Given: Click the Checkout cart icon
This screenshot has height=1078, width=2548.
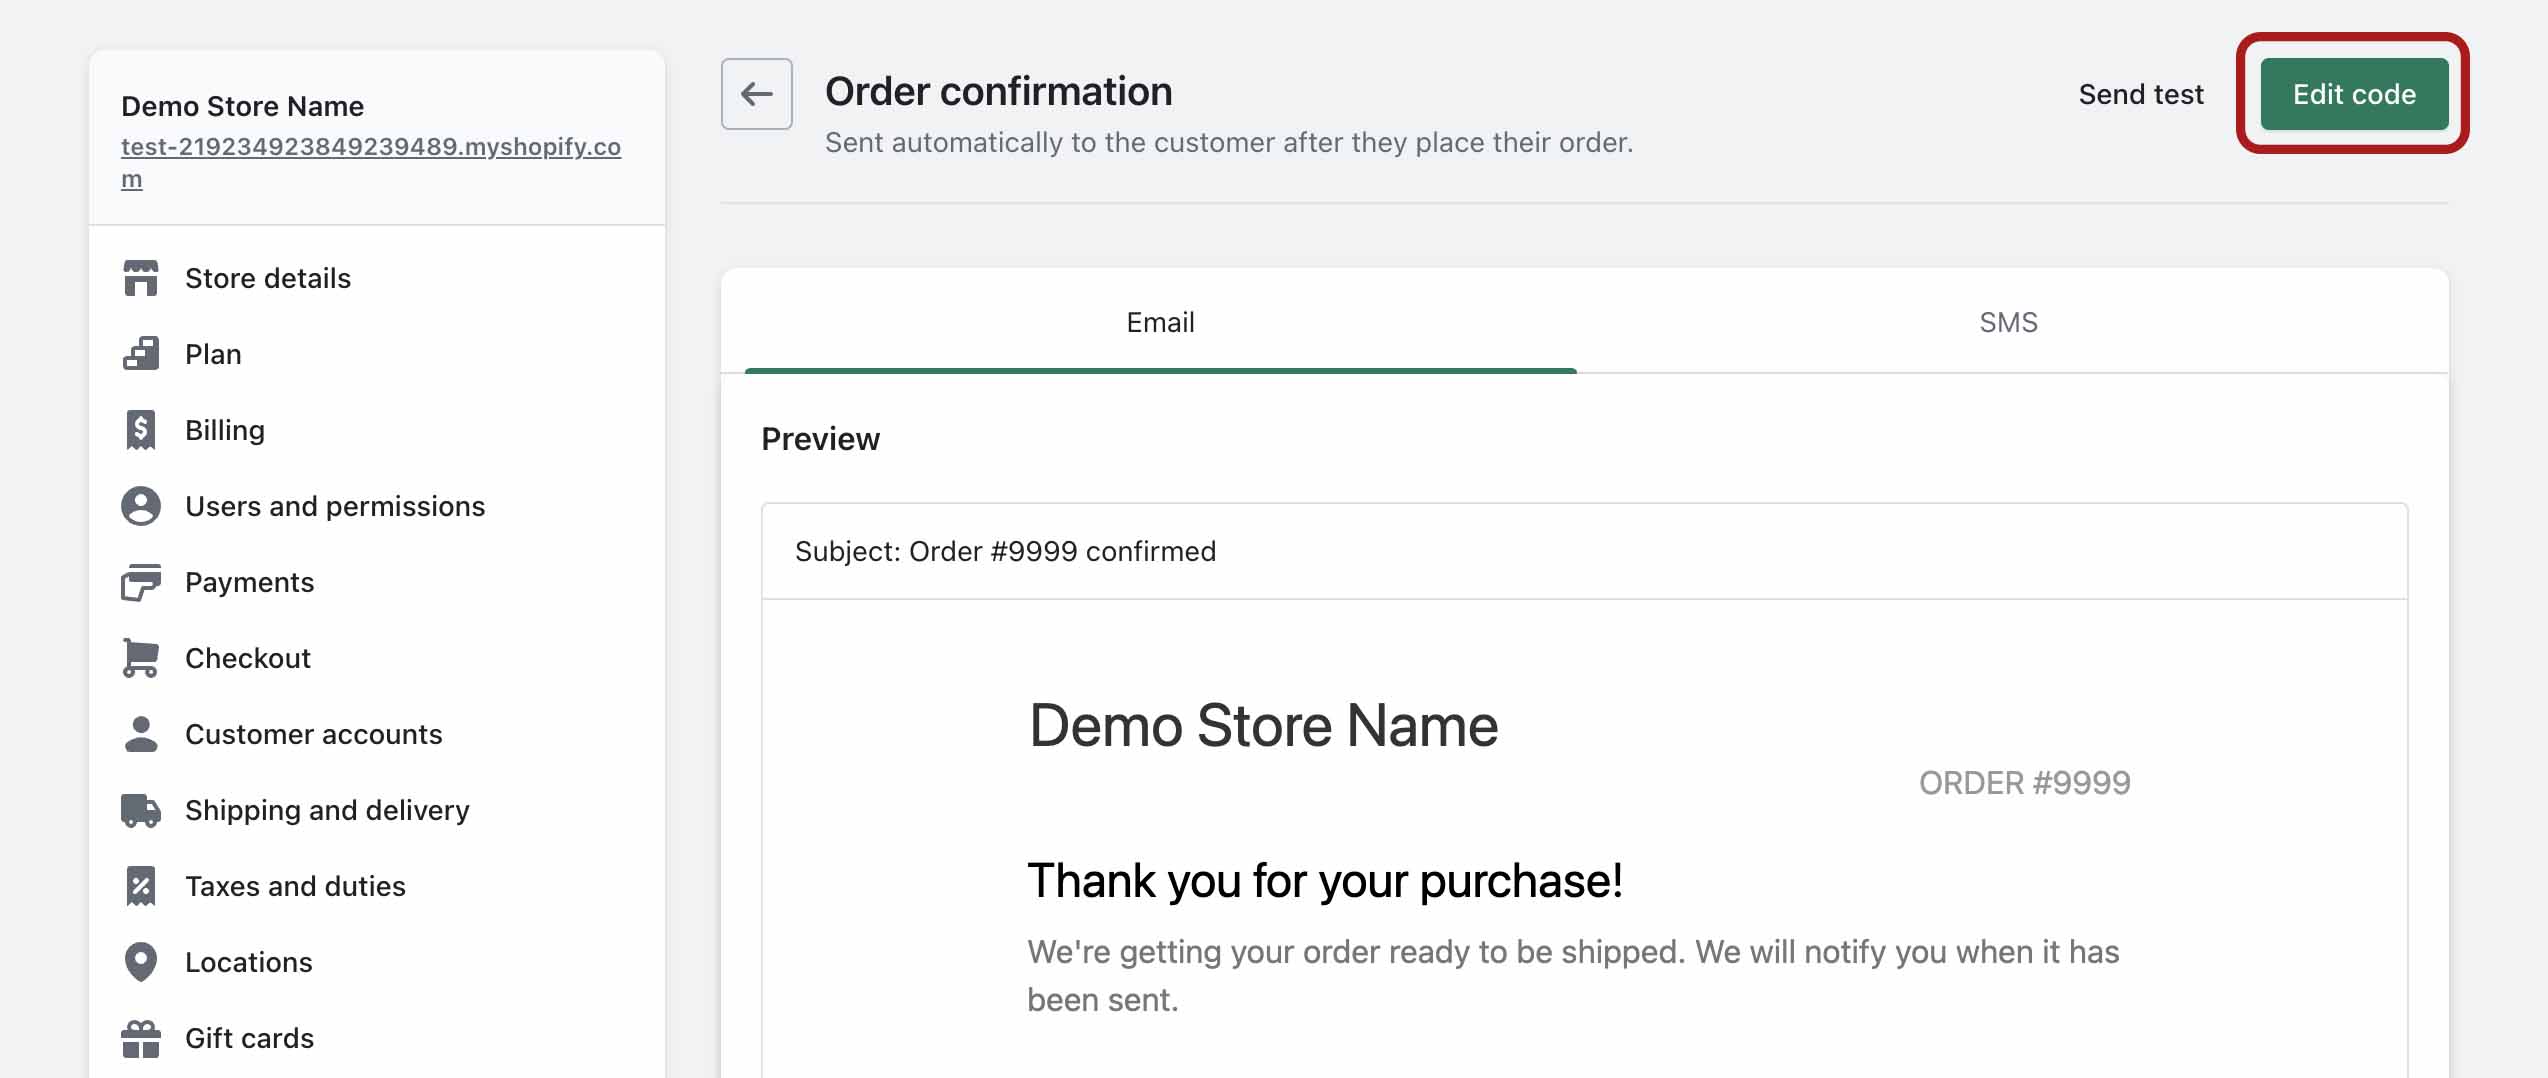Looking at the screenshot, I should click(x=141, y=658).
